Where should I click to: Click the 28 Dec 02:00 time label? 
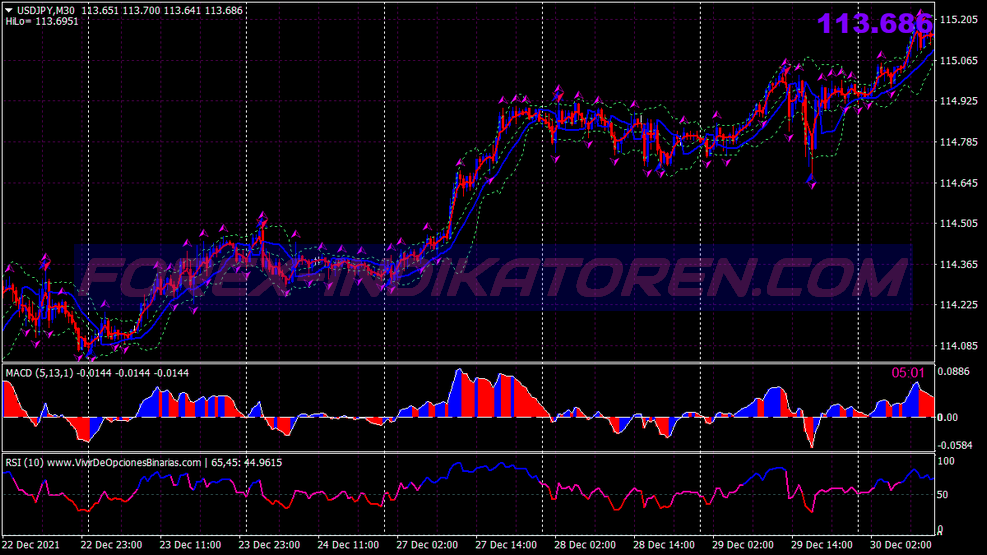coord(585,545)
